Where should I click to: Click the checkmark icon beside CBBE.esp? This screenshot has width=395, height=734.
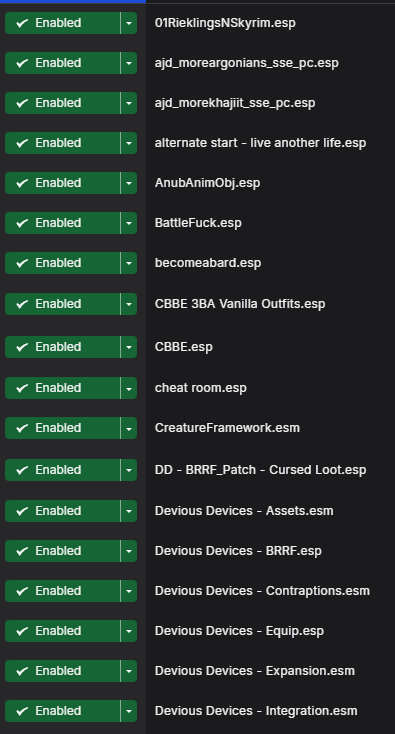tap(22, 347)
